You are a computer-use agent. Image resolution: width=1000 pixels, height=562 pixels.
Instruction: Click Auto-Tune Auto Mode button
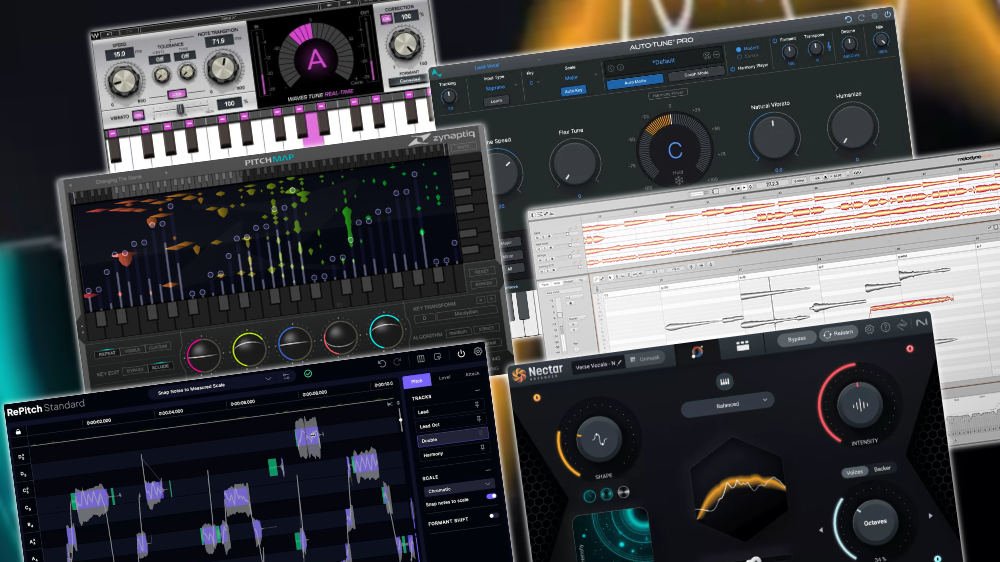[x=636, y=82]
